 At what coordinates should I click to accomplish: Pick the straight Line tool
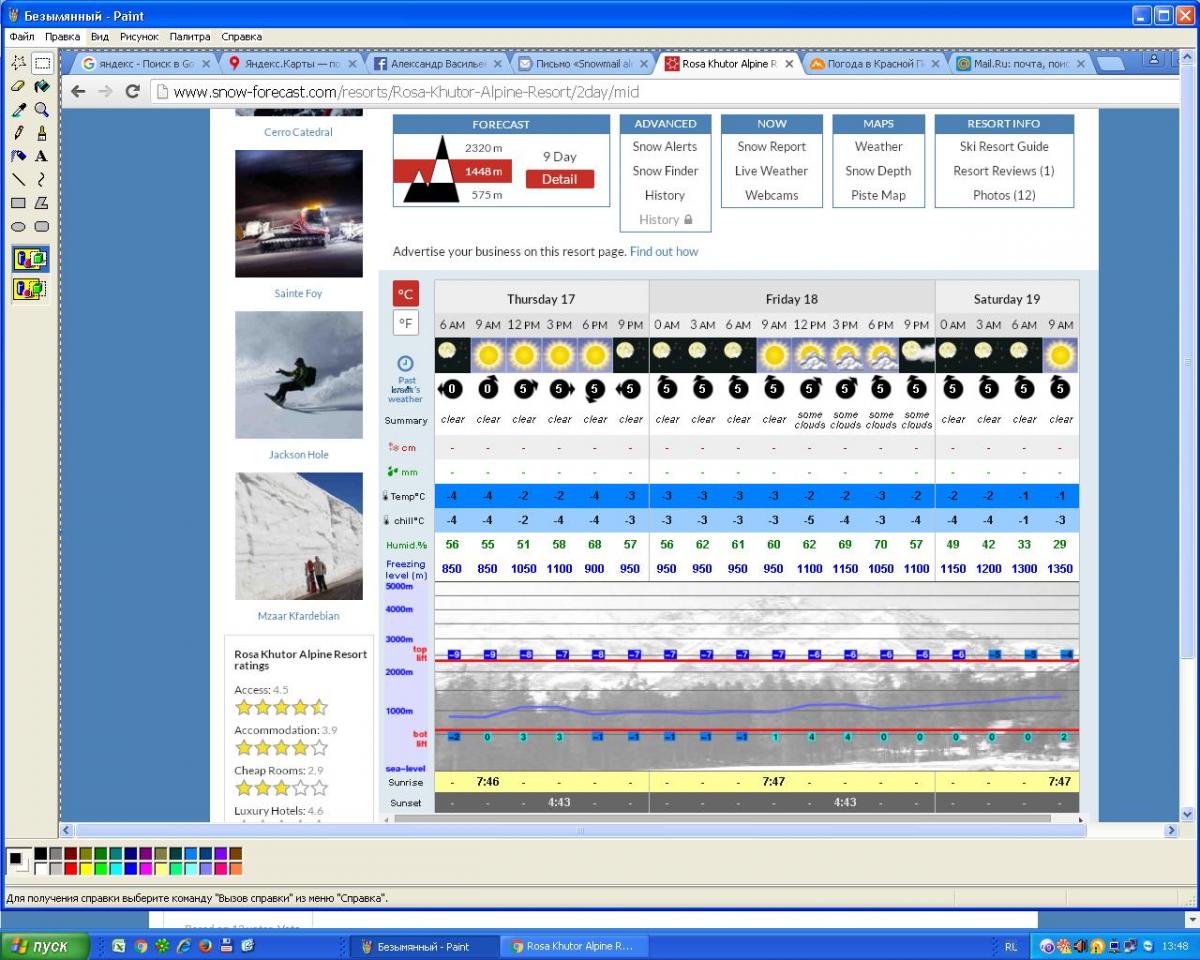[18, 180]
